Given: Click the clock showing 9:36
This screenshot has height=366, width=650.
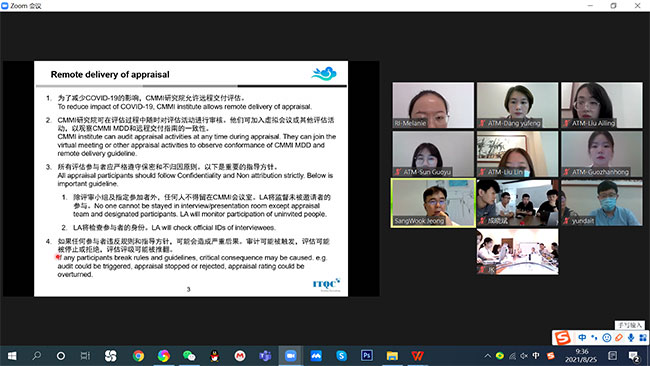Looking at the screenshot, I should click(x=582, y=351).
